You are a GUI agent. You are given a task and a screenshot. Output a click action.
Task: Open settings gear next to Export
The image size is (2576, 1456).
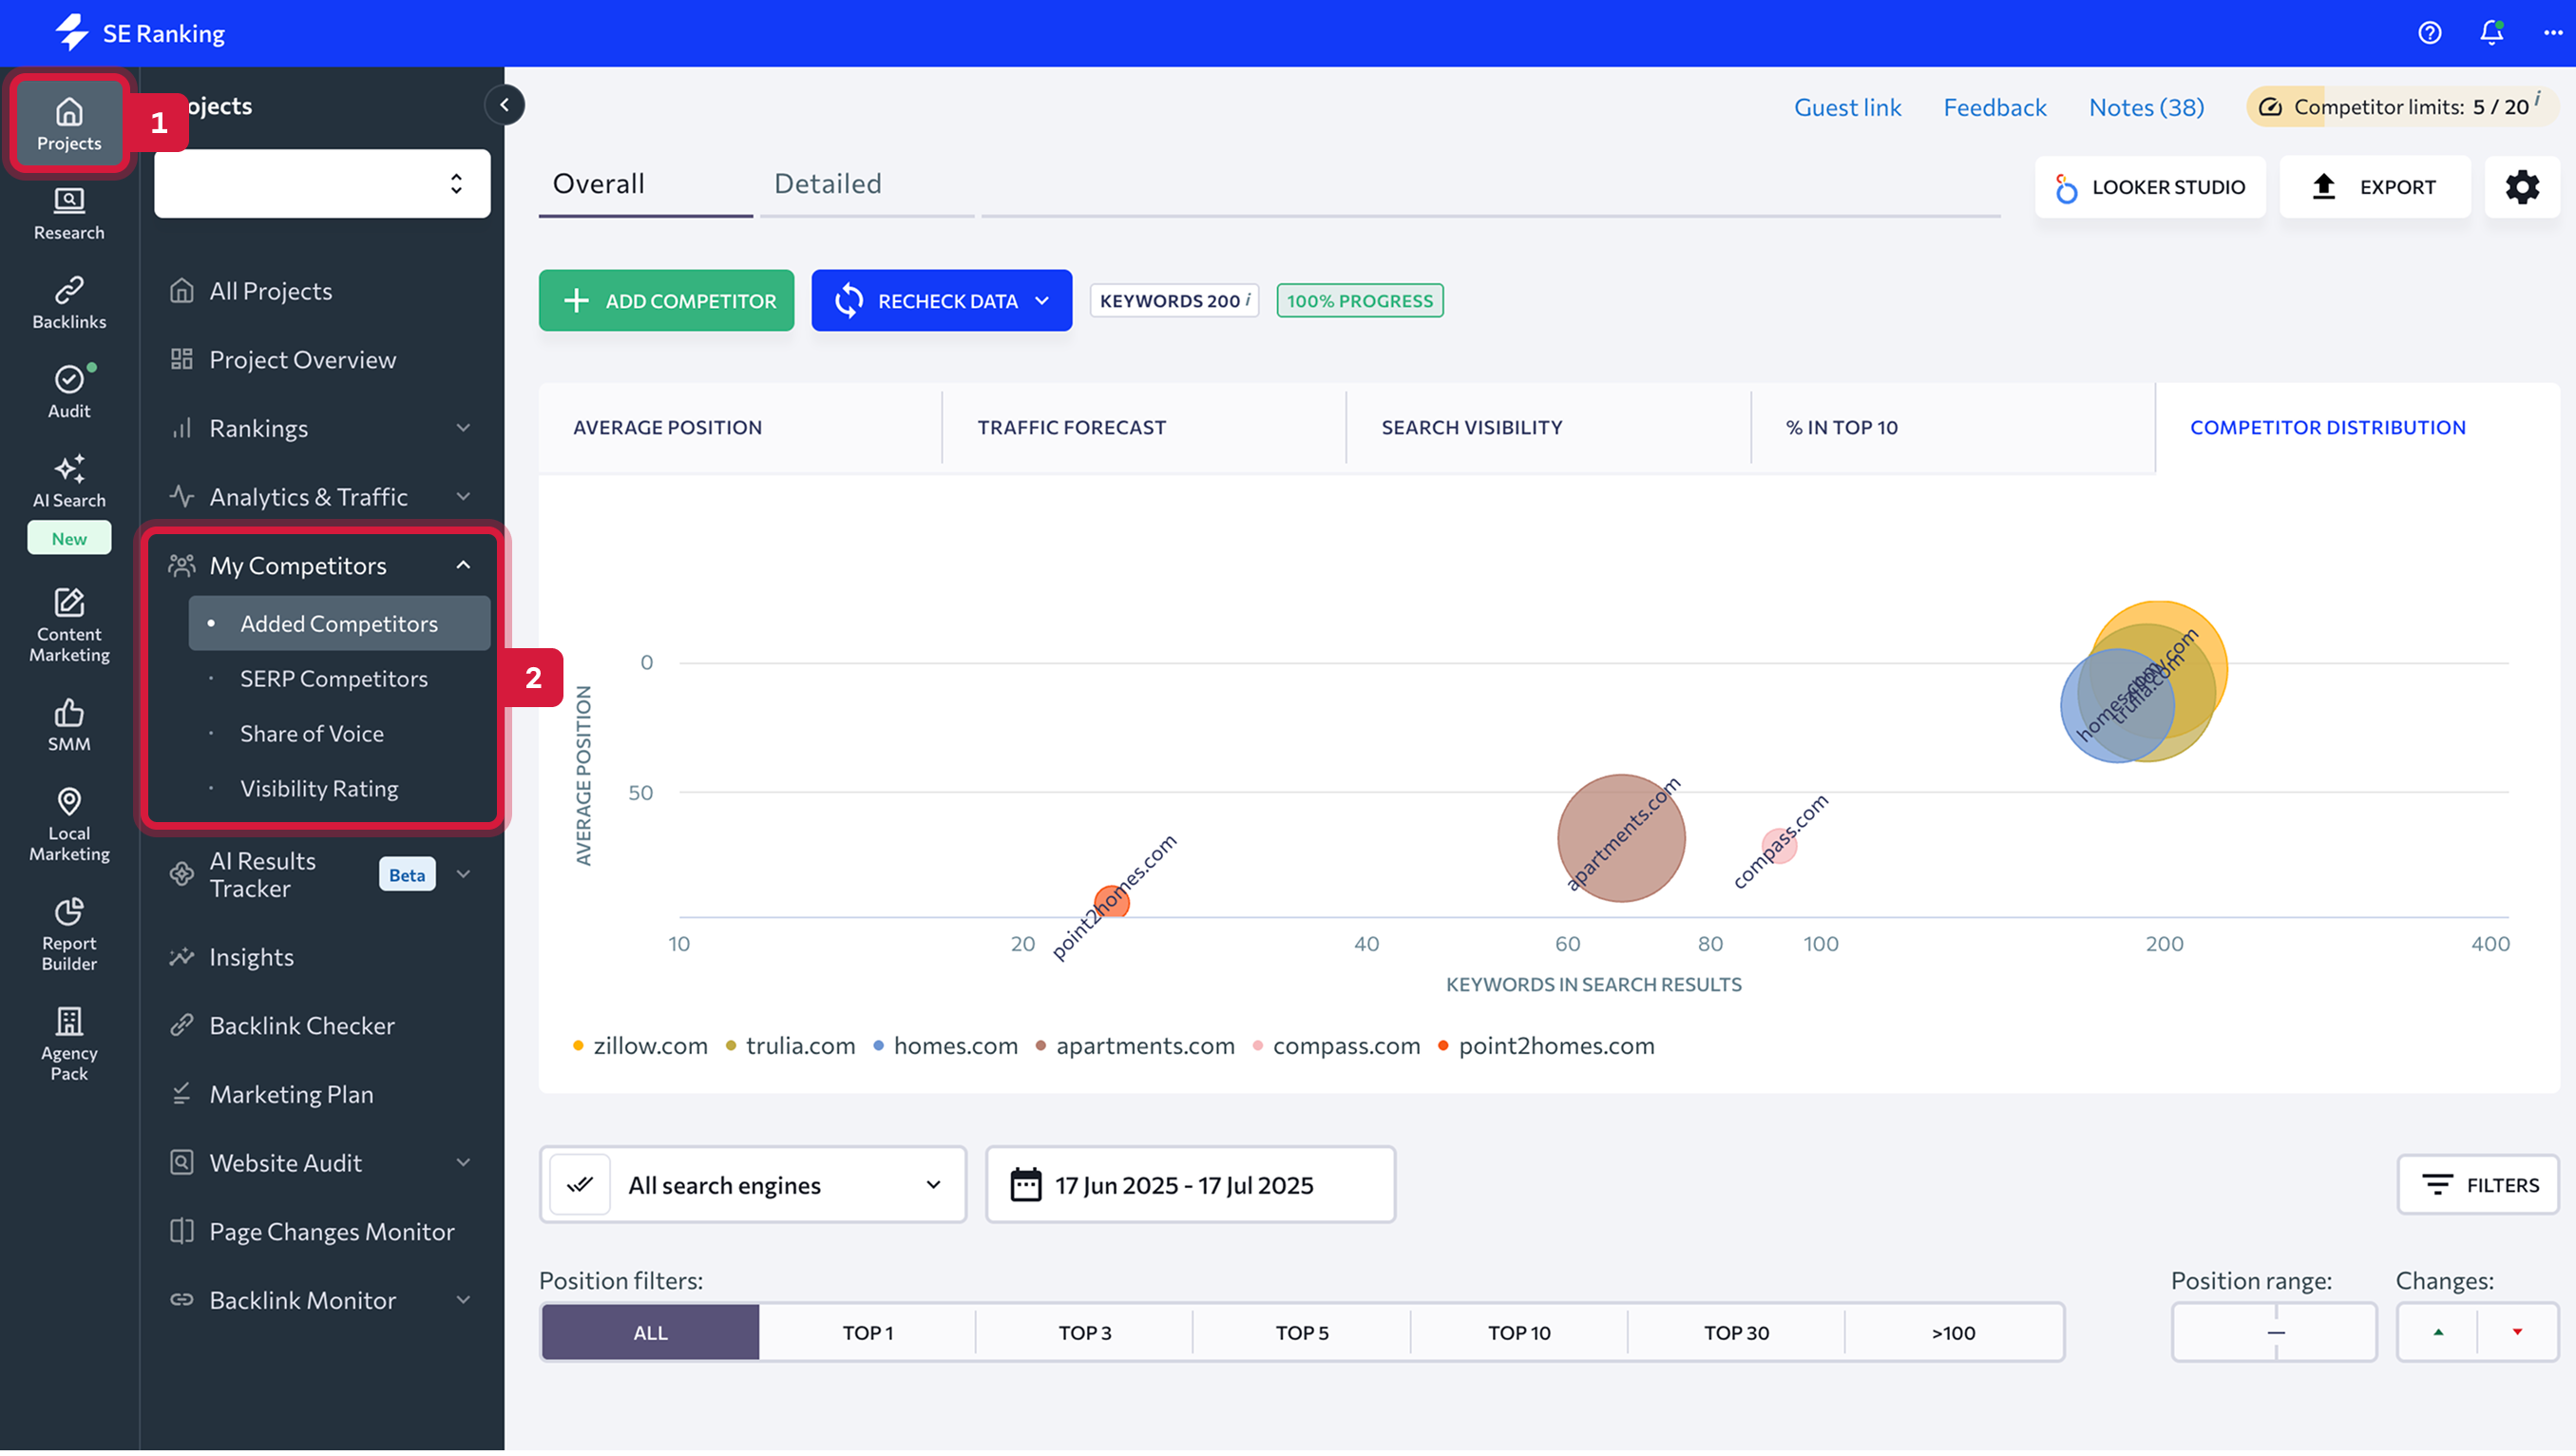(x=2521, y=187)
